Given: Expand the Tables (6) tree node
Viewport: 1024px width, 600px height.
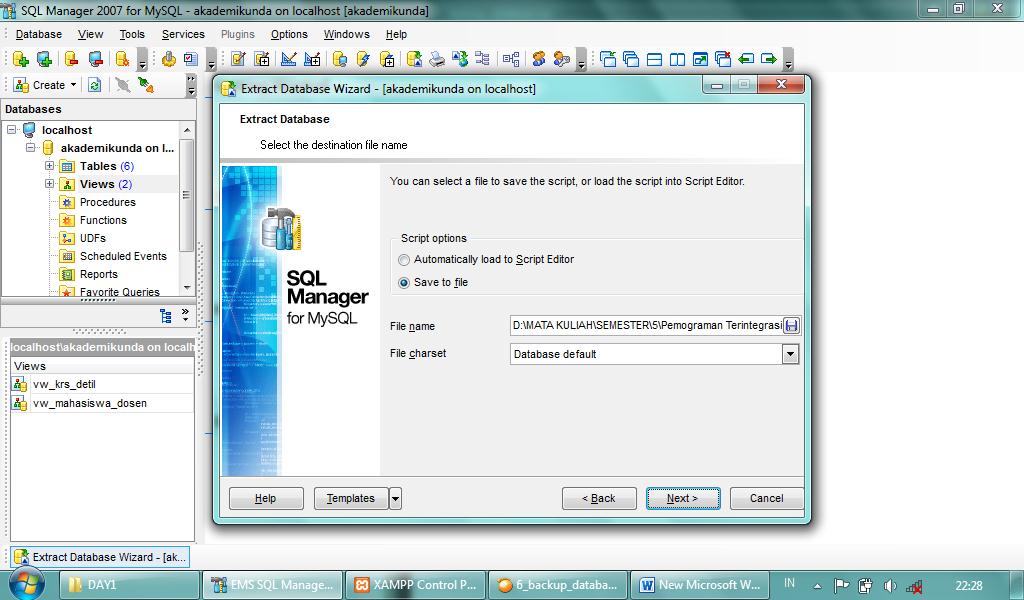Looking at the screenshot, I should (50, 166).
